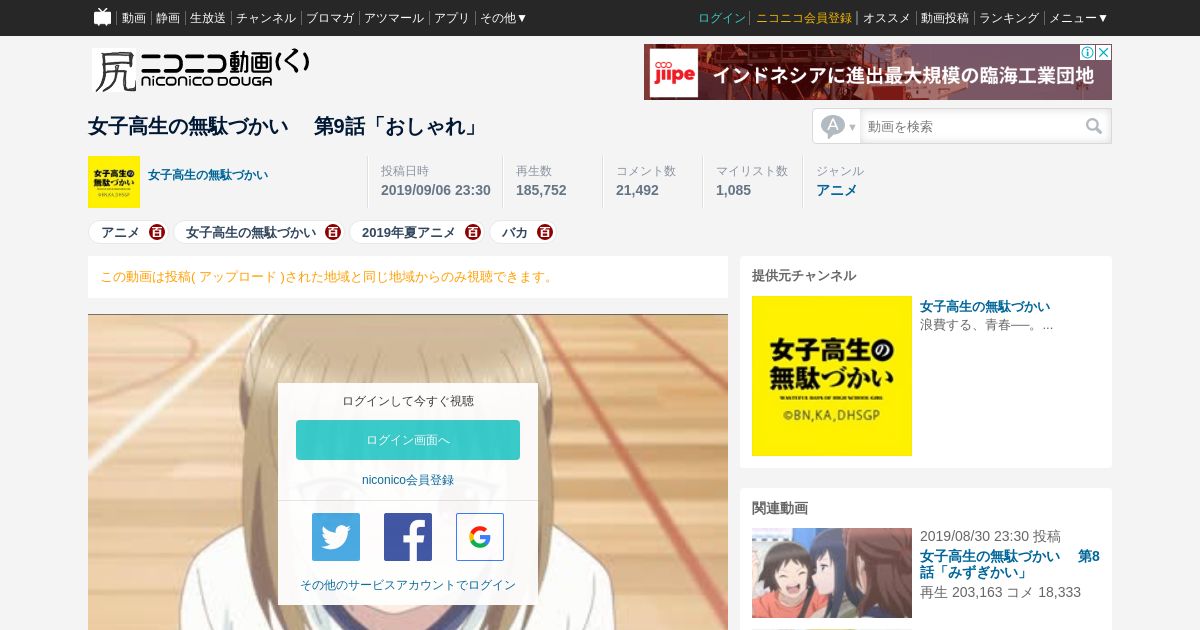Viewport: 1200px width, 630px height.
Task: Open uploader channel 女子高生の無駄づかい name link
Action: pyautogui.click(x=208, y=175)
